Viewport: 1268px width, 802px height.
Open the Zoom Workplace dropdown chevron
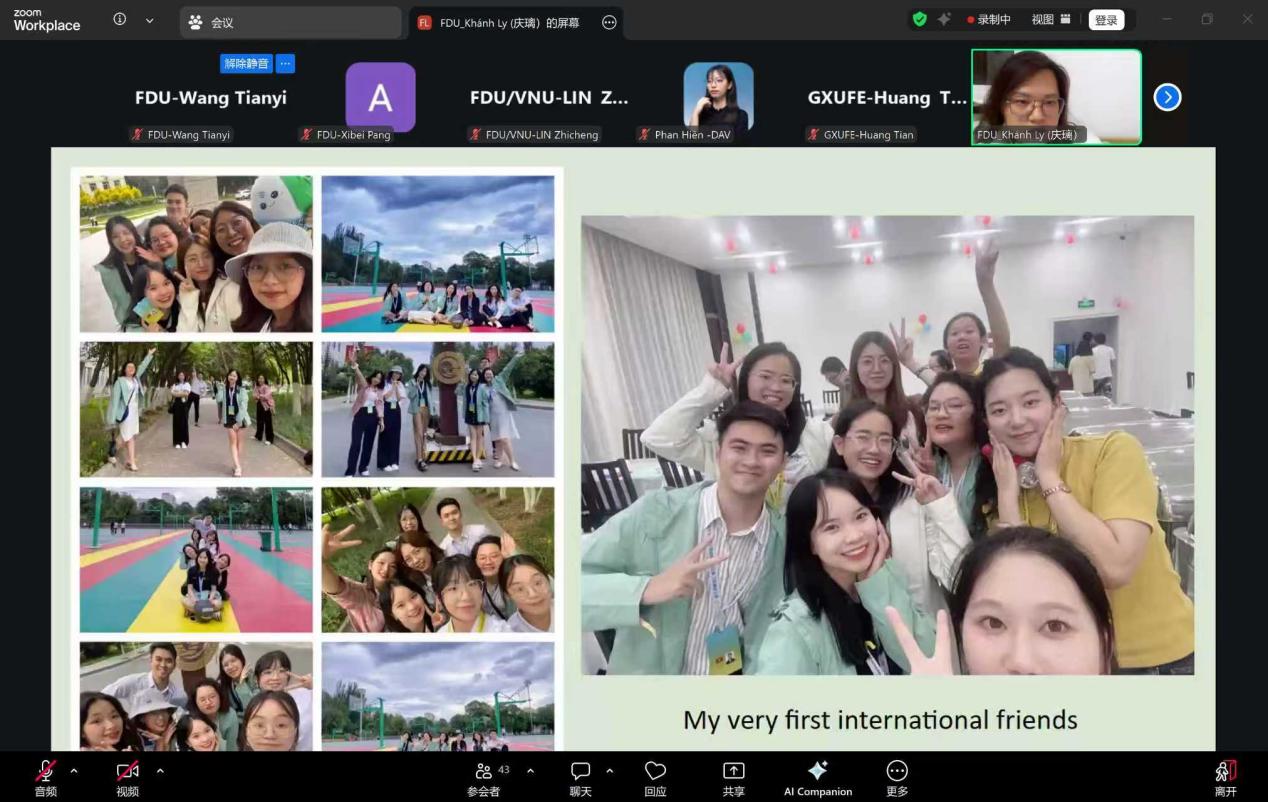pyautogui.click(x=150, y=20)
